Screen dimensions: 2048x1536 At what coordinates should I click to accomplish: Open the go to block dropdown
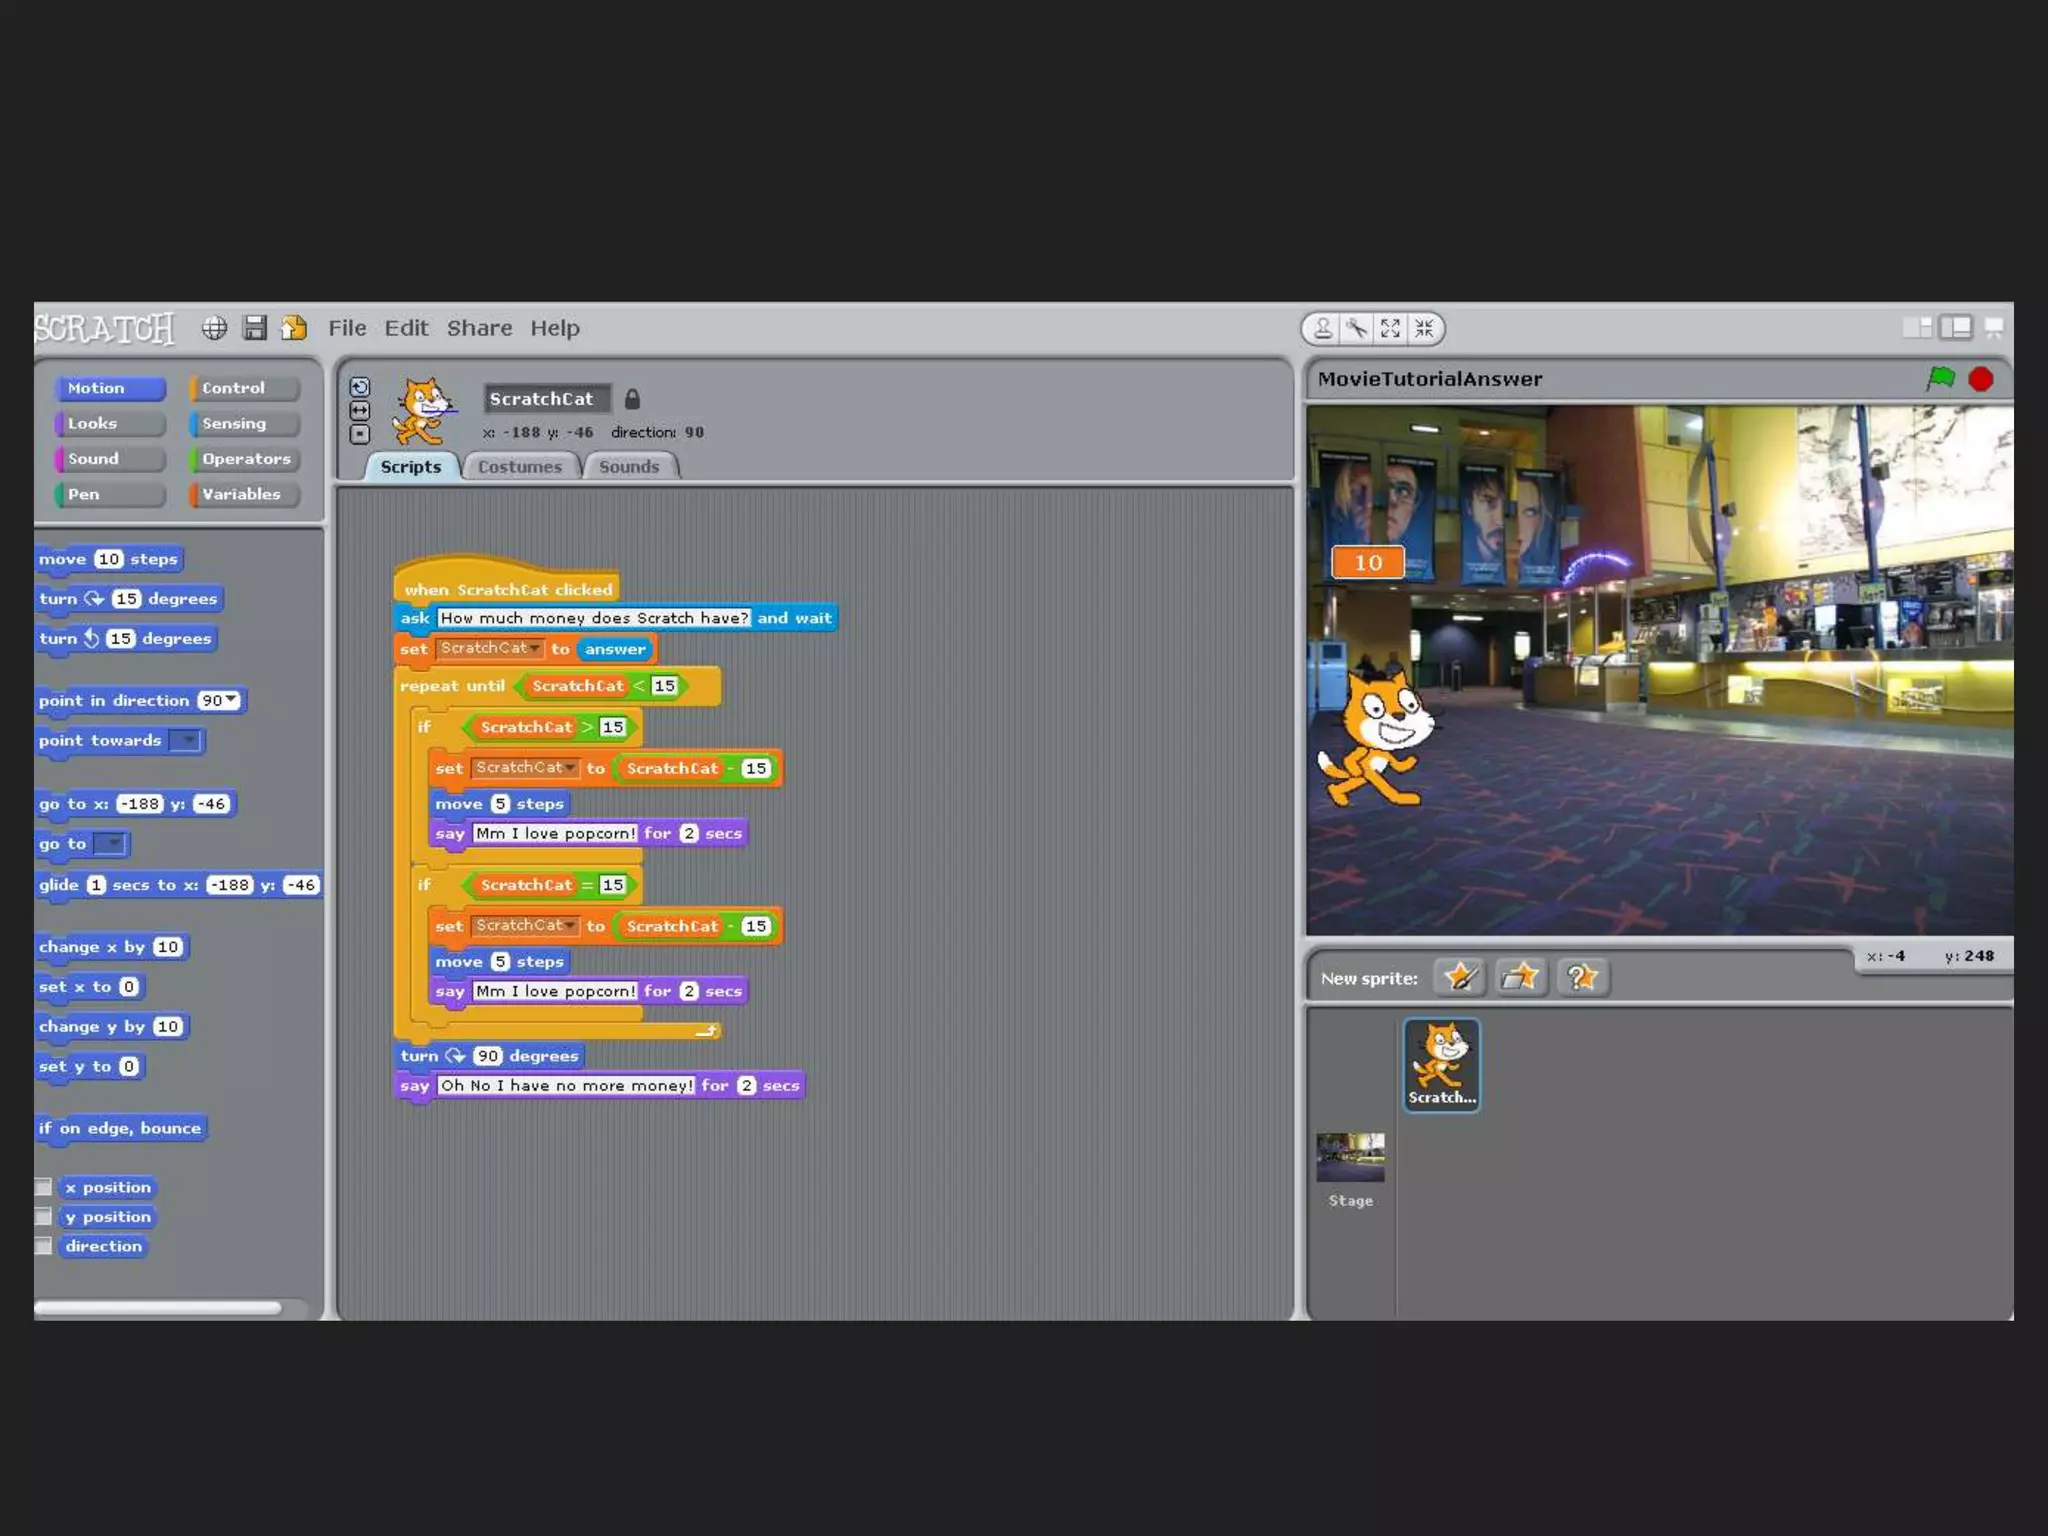[x=109, y=844]
